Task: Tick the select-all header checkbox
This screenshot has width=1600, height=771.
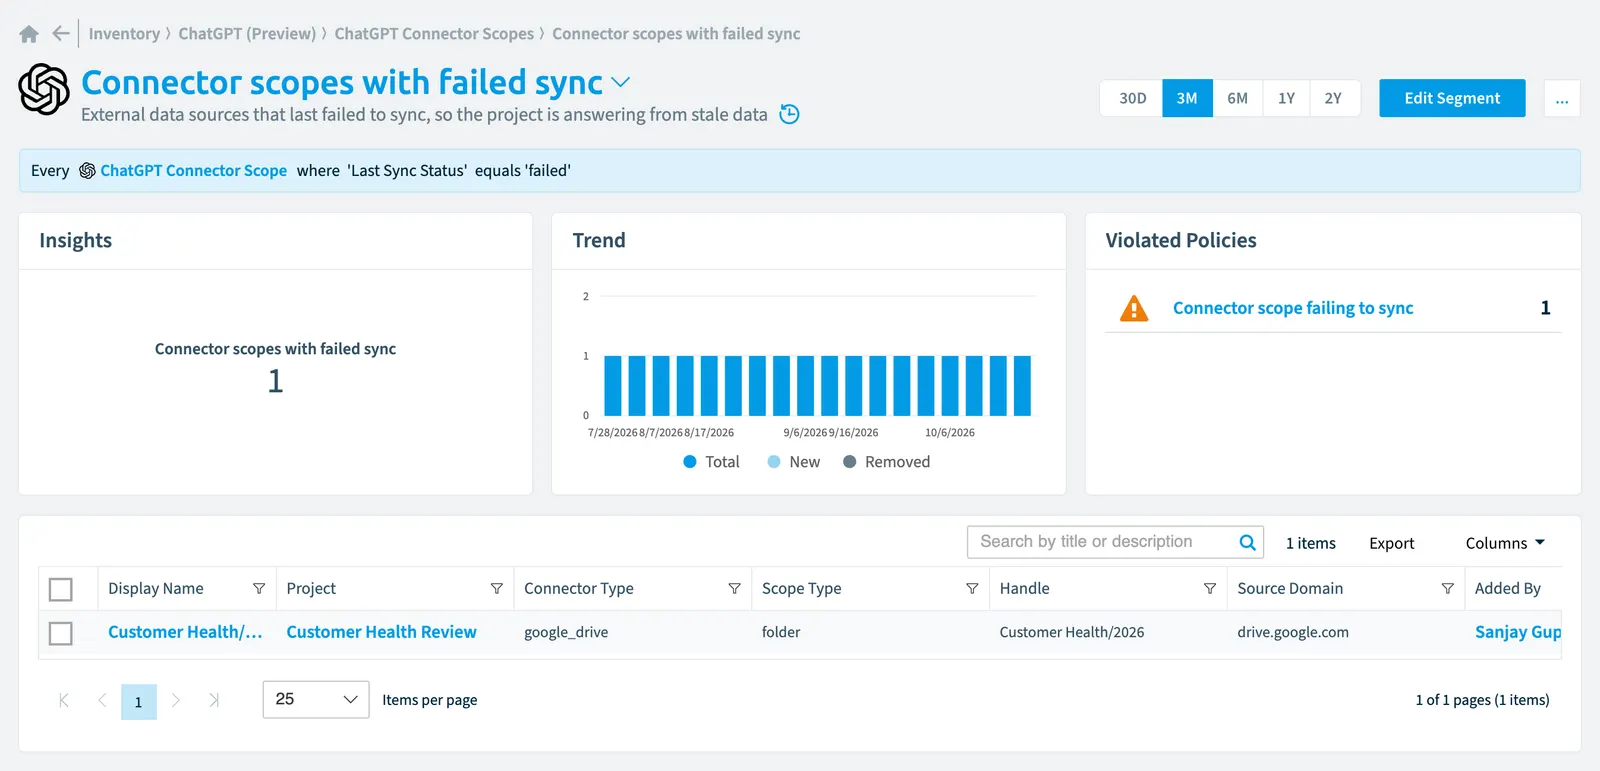Action: pyautogui.click(x=61, y=589)
